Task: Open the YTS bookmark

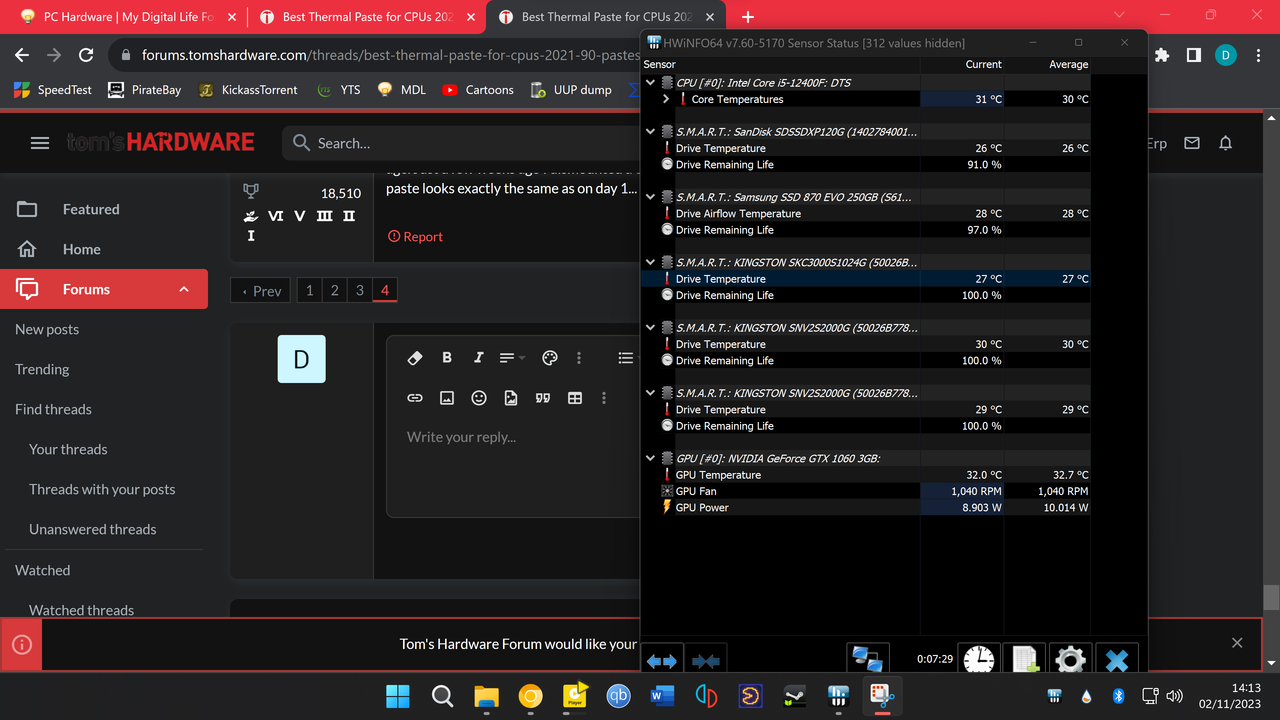Action: pyautogui.click(x=338, y=89)
